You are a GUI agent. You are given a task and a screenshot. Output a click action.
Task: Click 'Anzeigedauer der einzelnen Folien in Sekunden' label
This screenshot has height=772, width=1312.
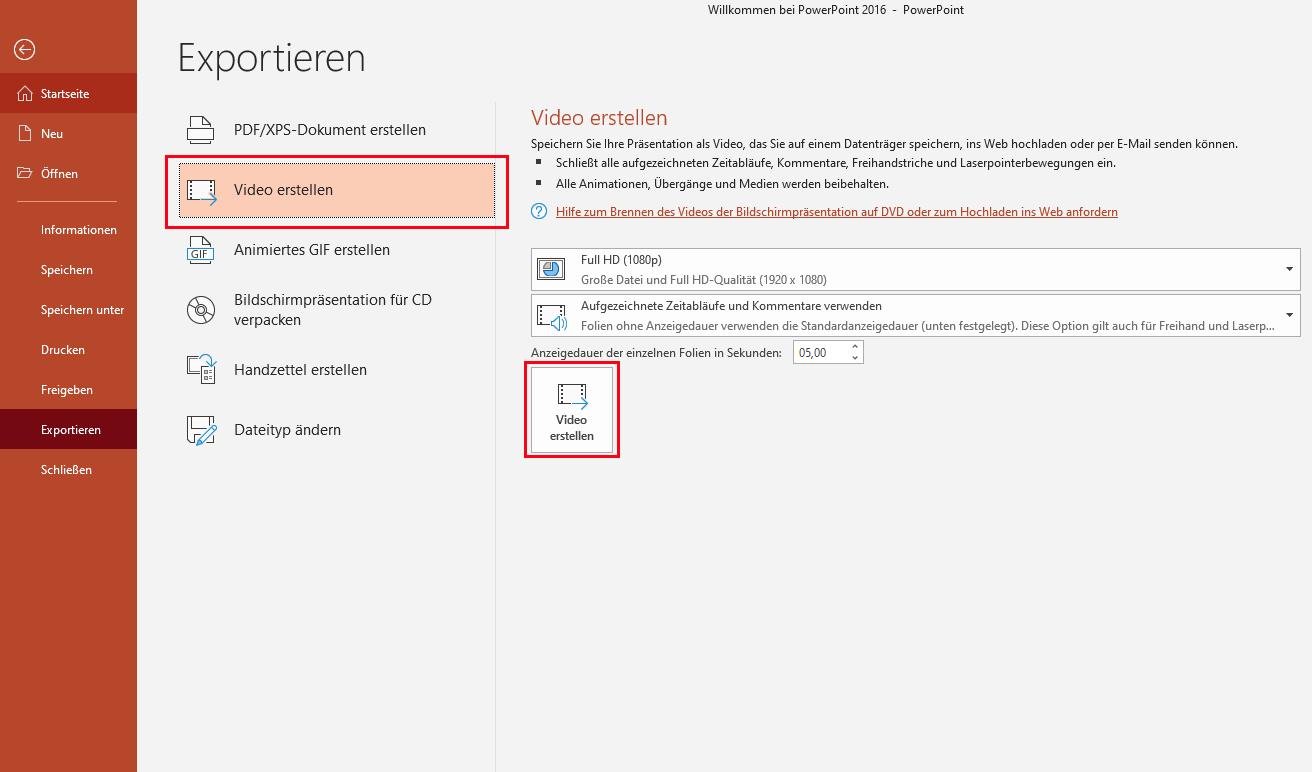click(656, 353)
